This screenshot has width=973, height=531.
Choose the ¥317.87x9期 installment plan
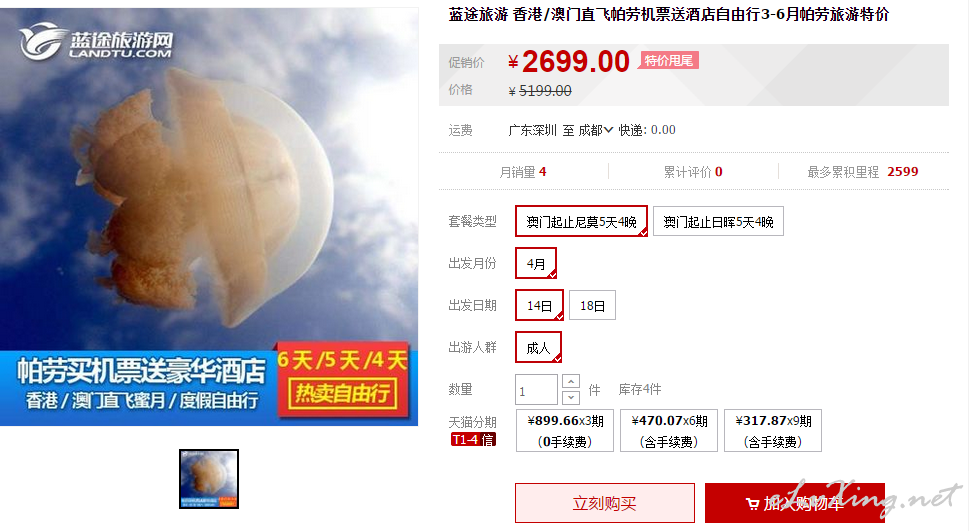pyautogui.click(x=773, y=431)
